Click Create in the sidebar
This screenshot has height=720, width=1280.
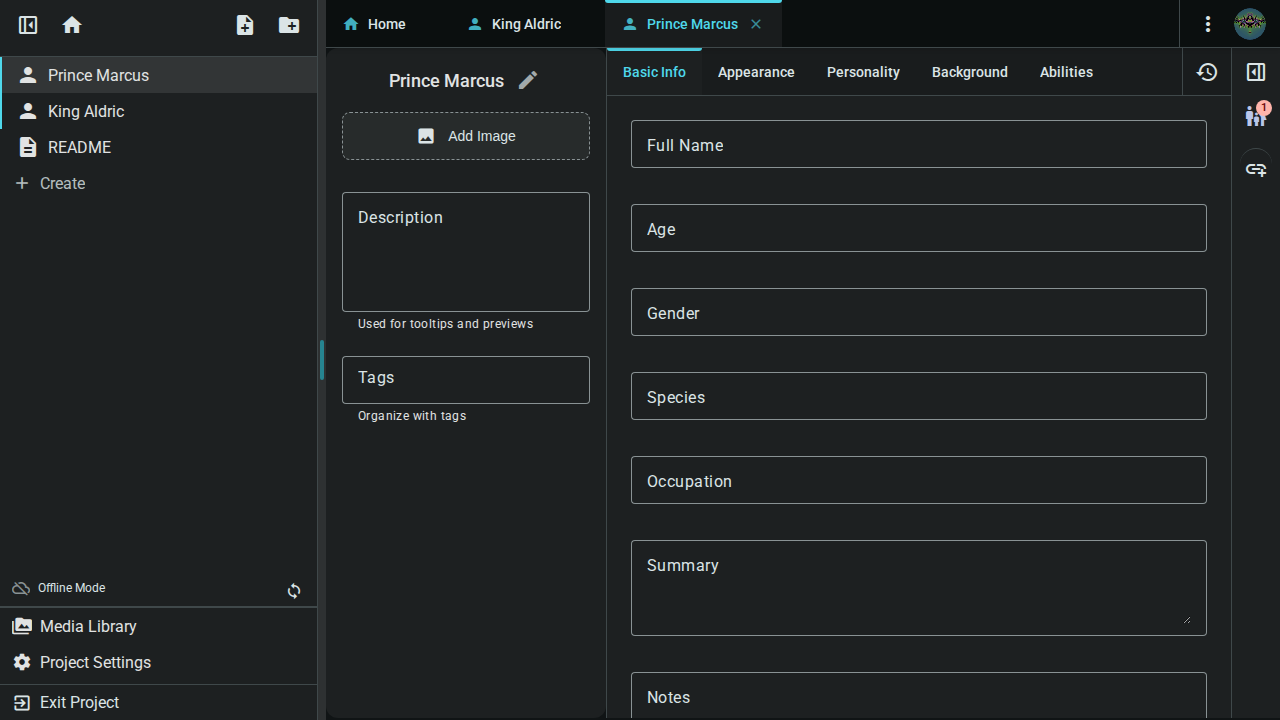click(x=62, y=183)
